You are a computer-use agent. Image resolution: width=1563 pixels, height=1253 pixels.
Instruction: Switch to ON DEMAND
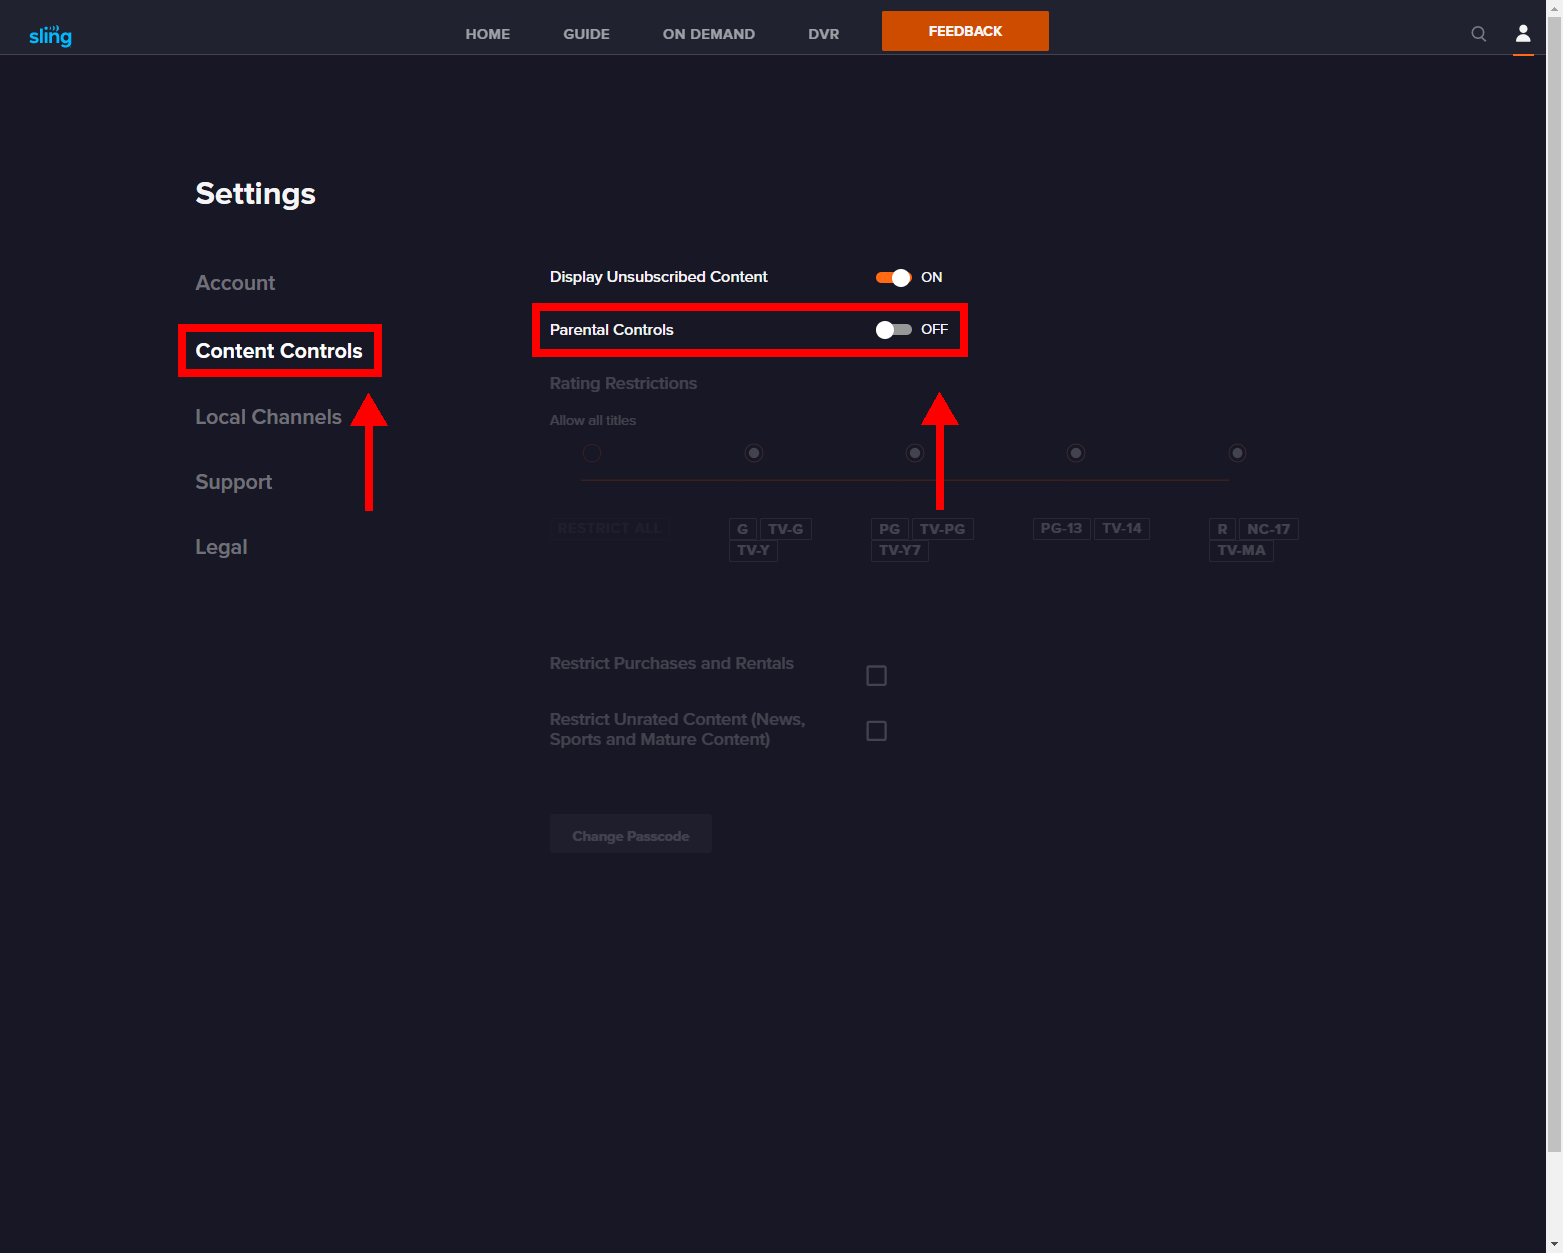coord(708,33)
